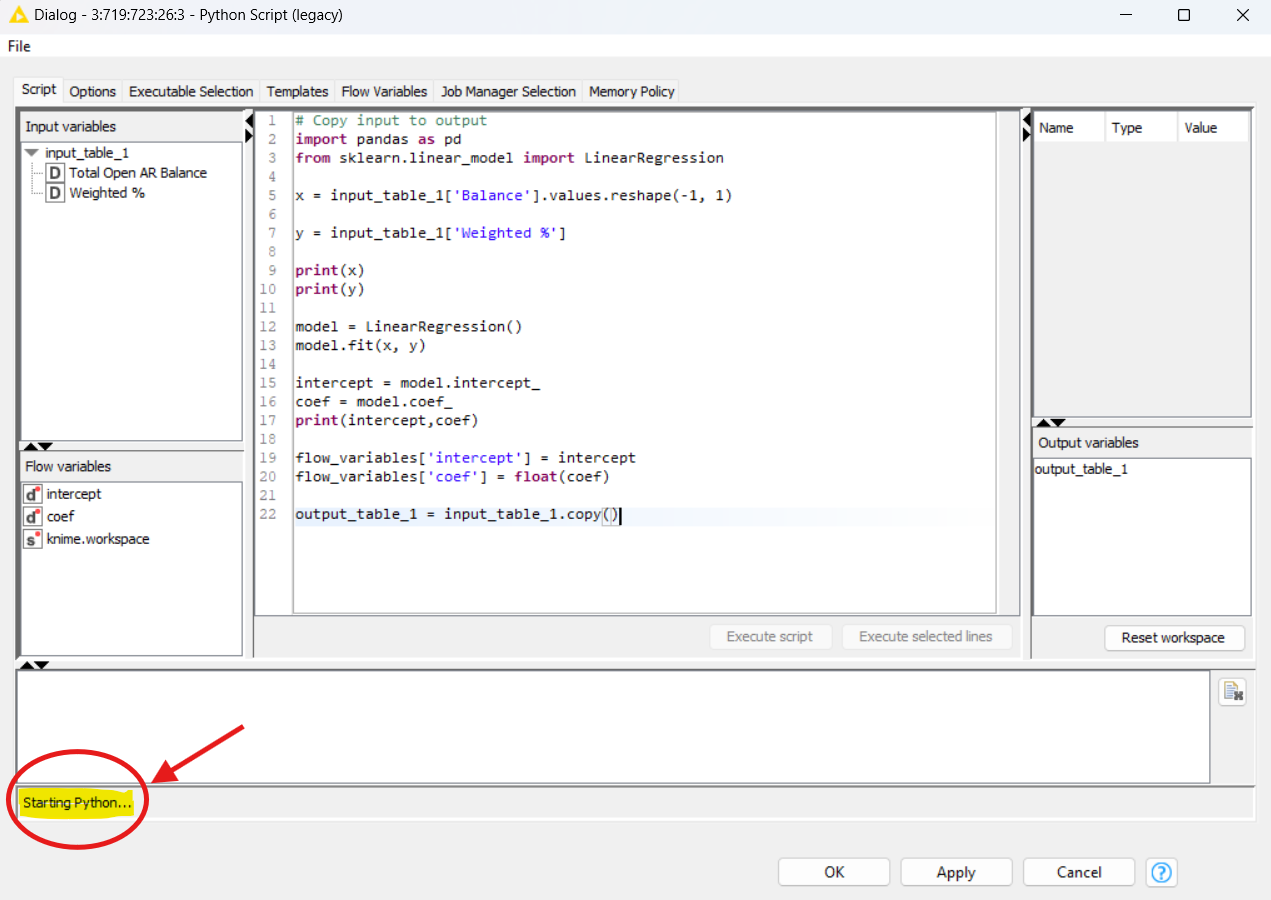Click Reset workspace button
Image resolution: width=1271 pixels, height=900 pixels.
(1173, 637)
